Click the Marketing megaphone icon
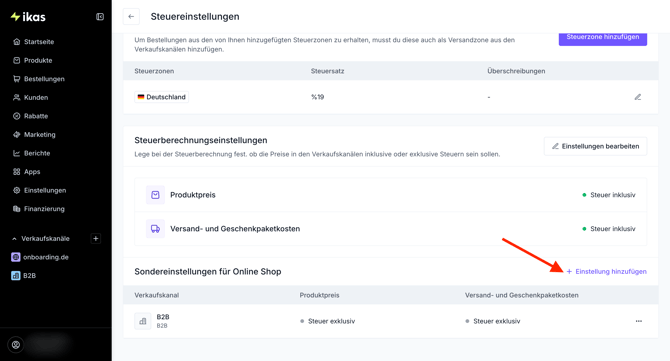670x361 pixels. (17, 135)
